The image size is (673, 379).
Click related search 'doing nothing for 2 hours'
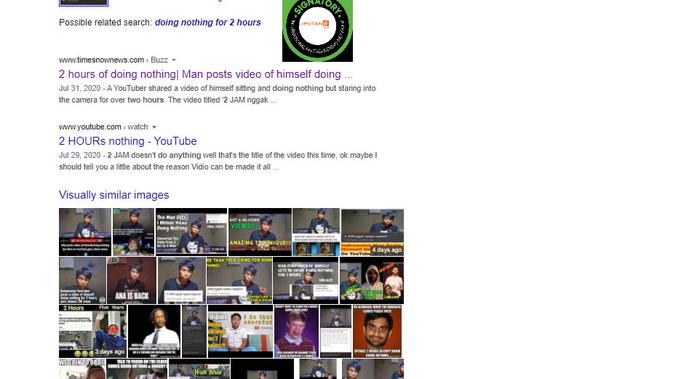pos(208,22)
